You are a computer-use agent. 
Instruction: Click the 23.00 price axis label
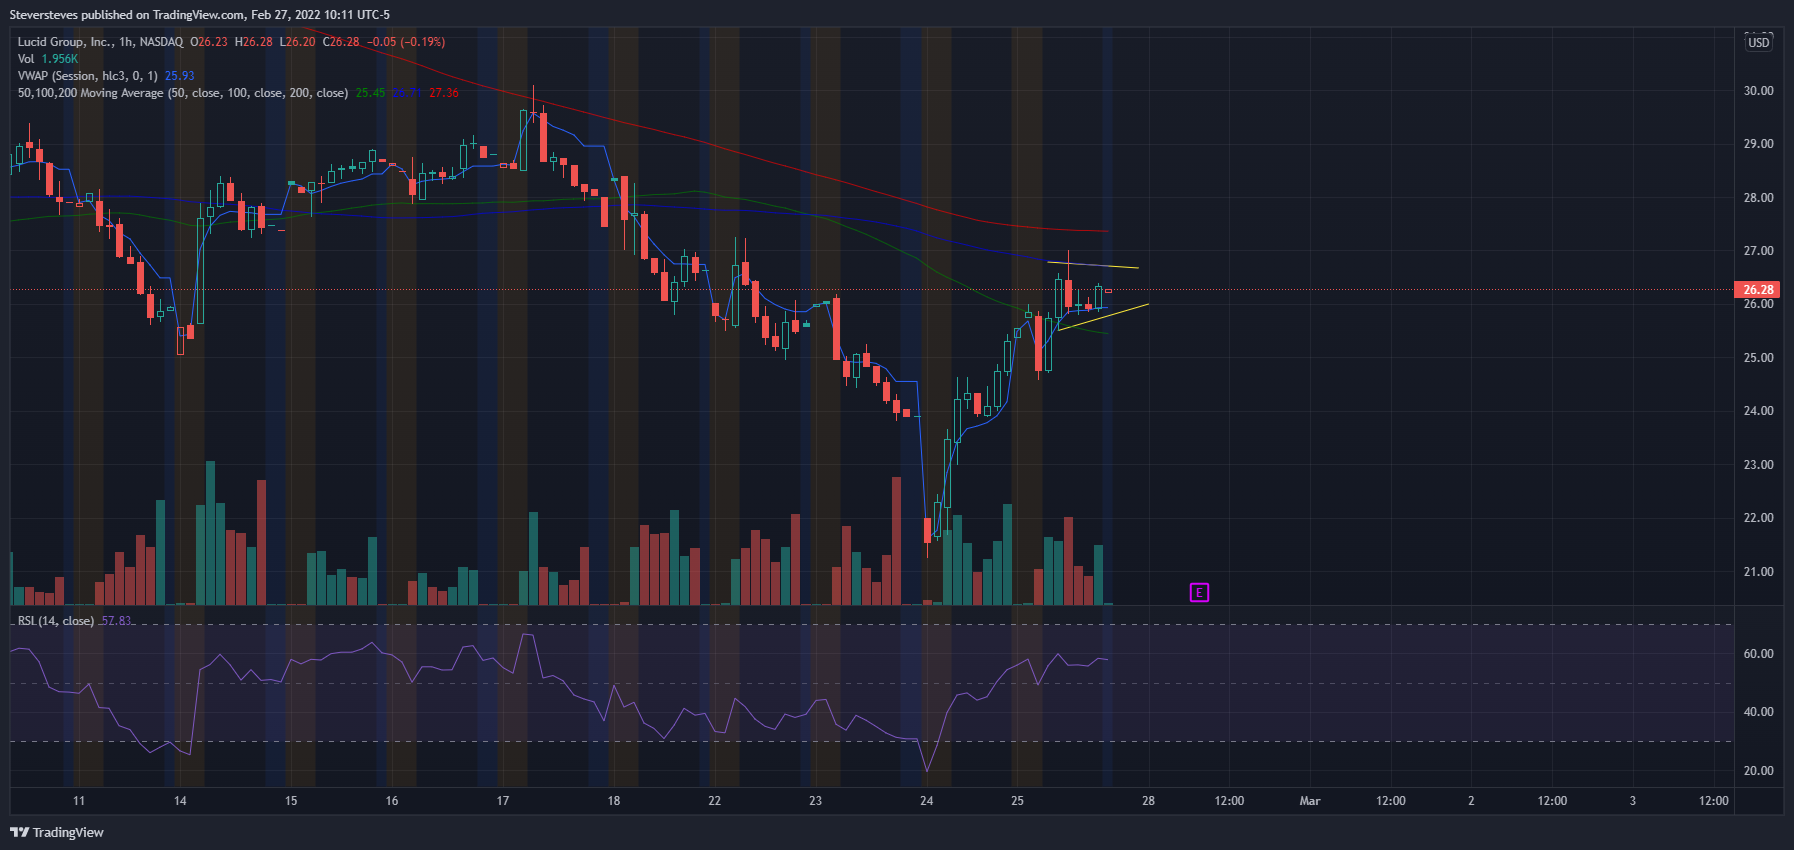click(x=1758, y=465)
